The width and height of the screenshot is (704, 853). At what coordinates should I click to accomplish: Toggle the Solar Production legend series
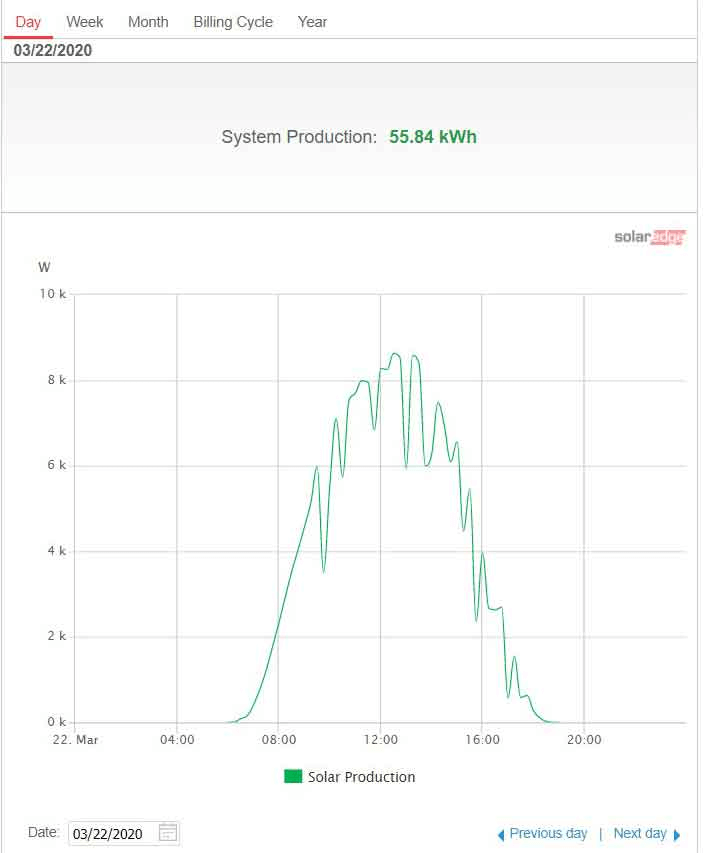[361, 777]
